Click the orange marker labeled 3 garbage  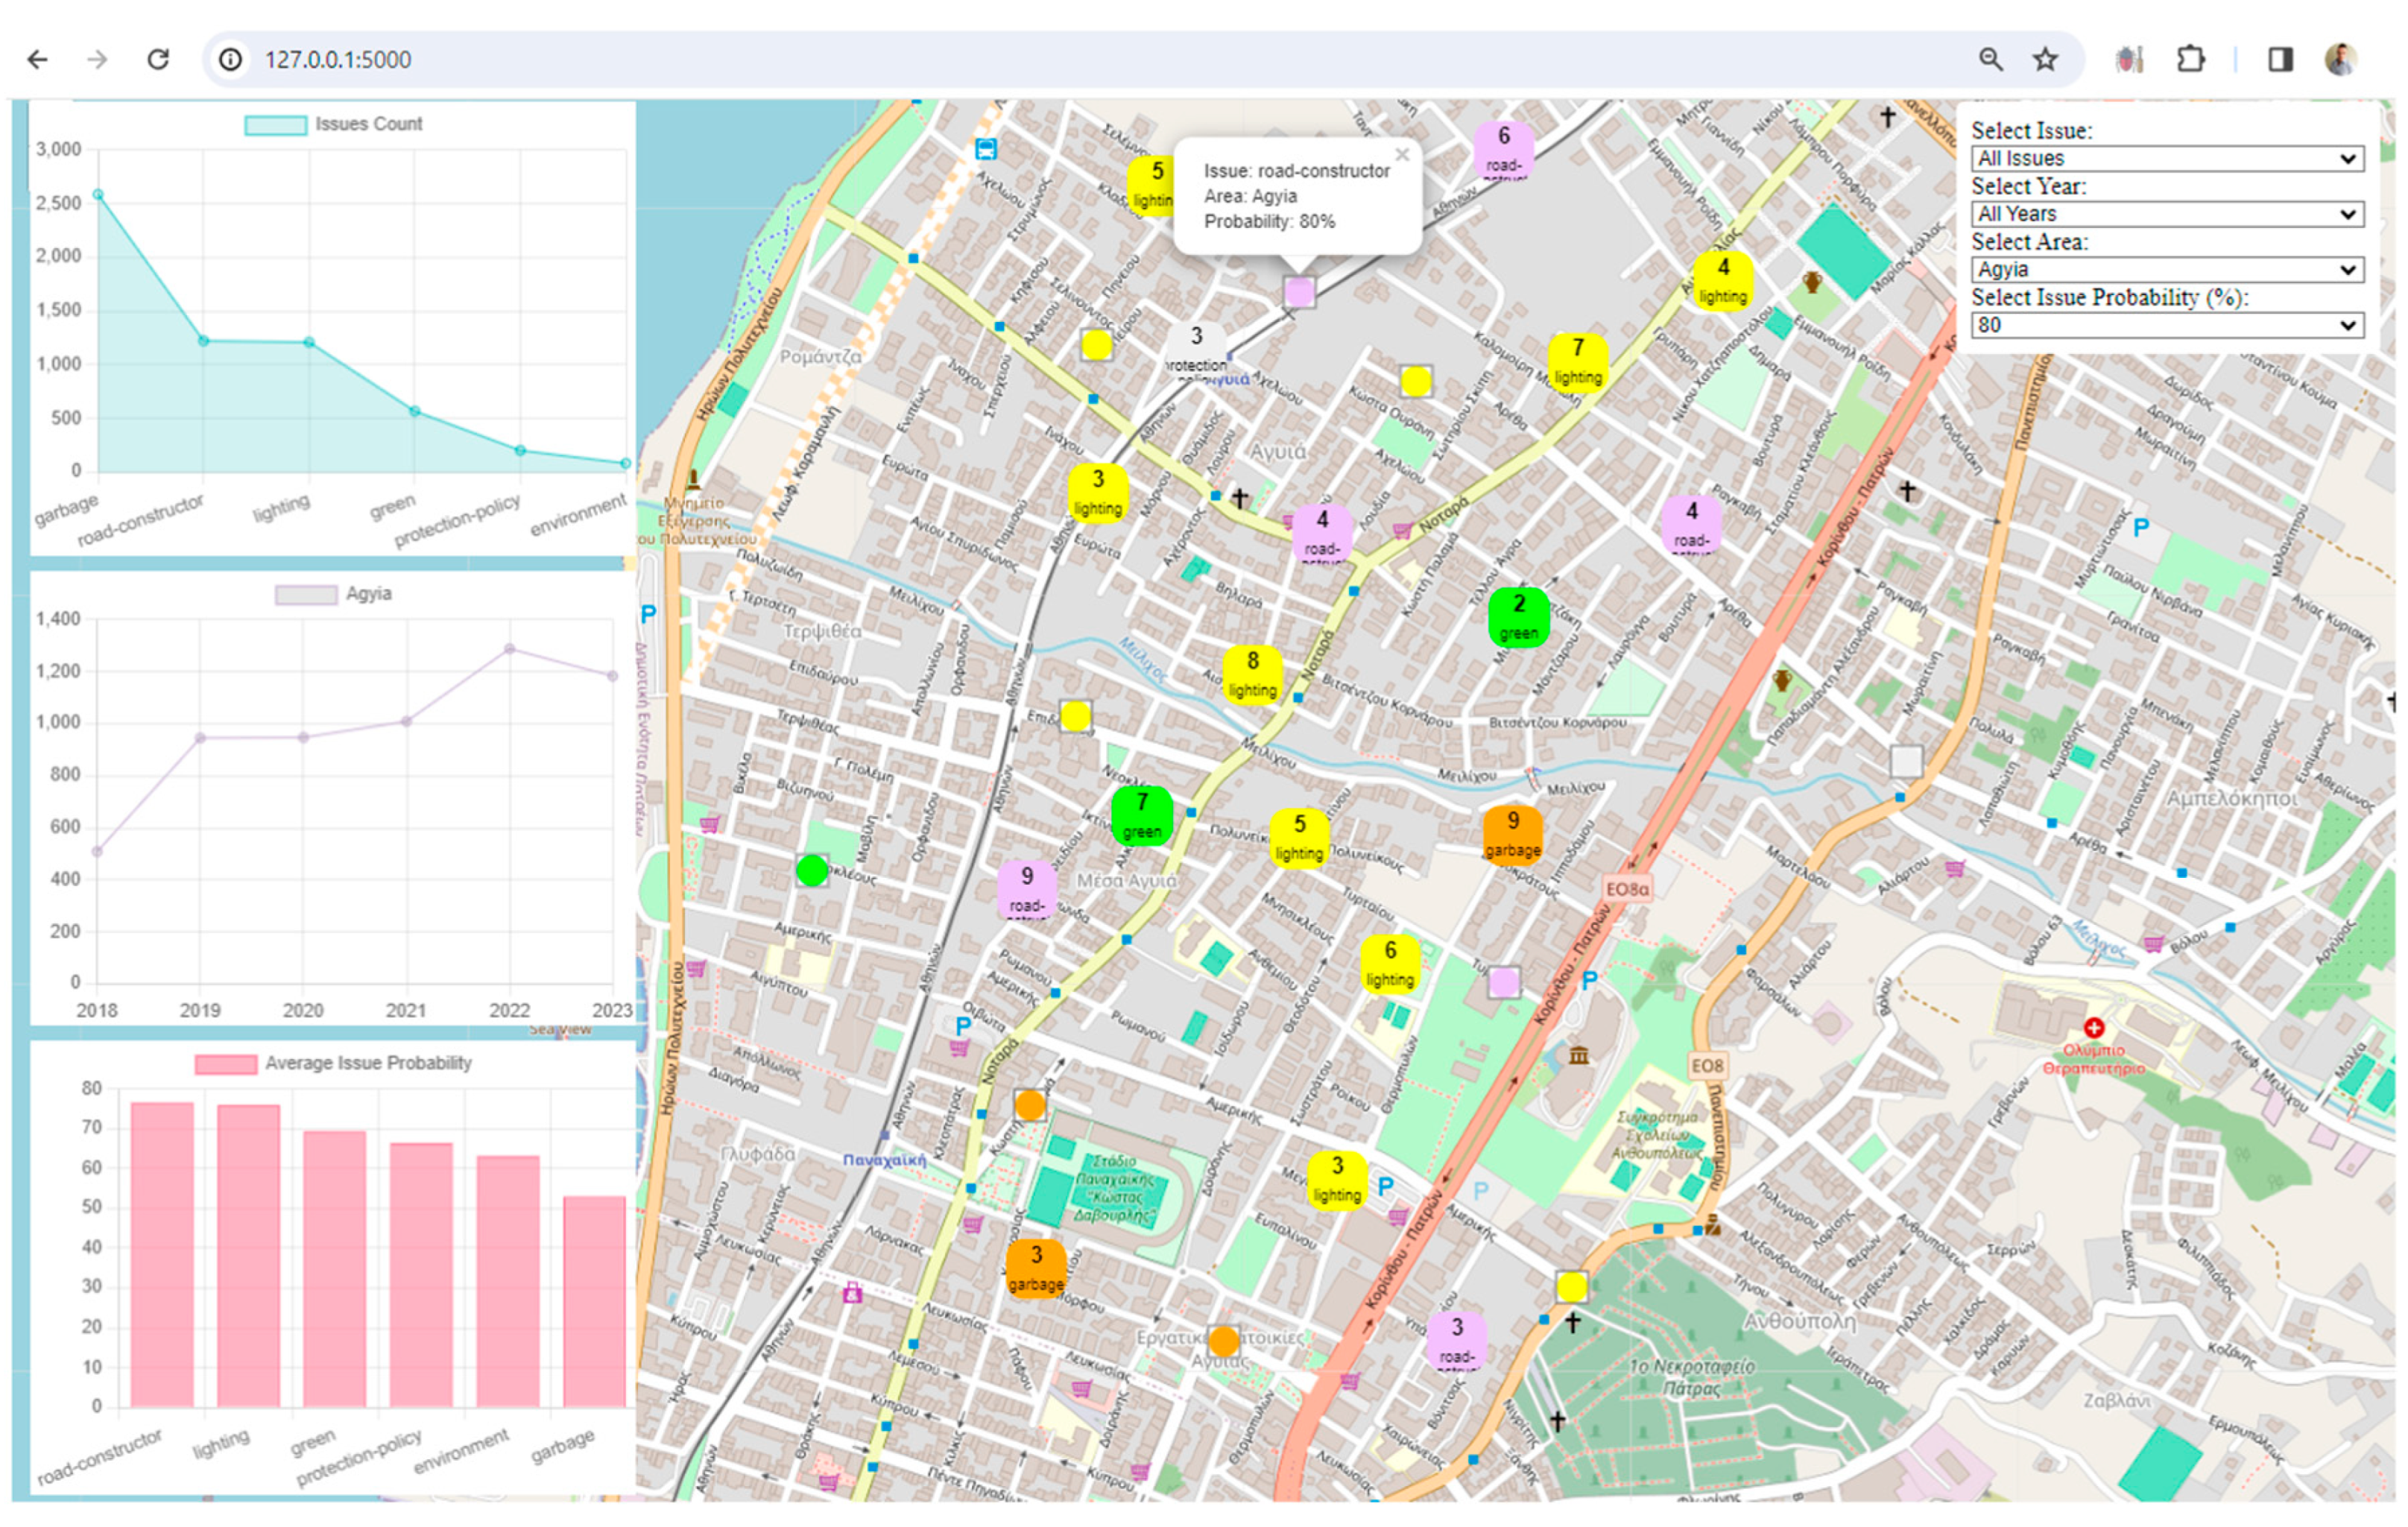tap(1036, 1268)
